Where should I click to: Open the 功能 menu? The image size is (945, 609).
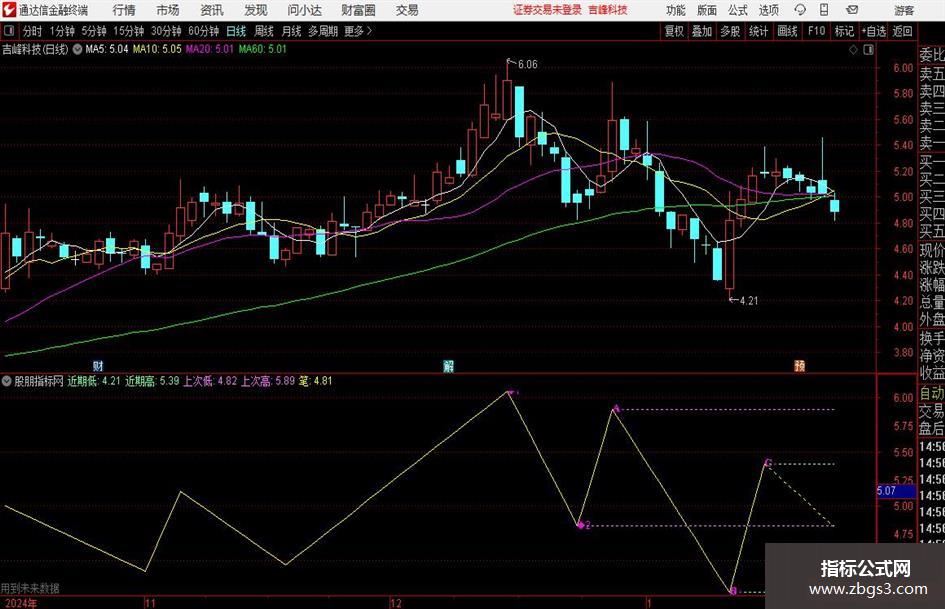point(676,10)
